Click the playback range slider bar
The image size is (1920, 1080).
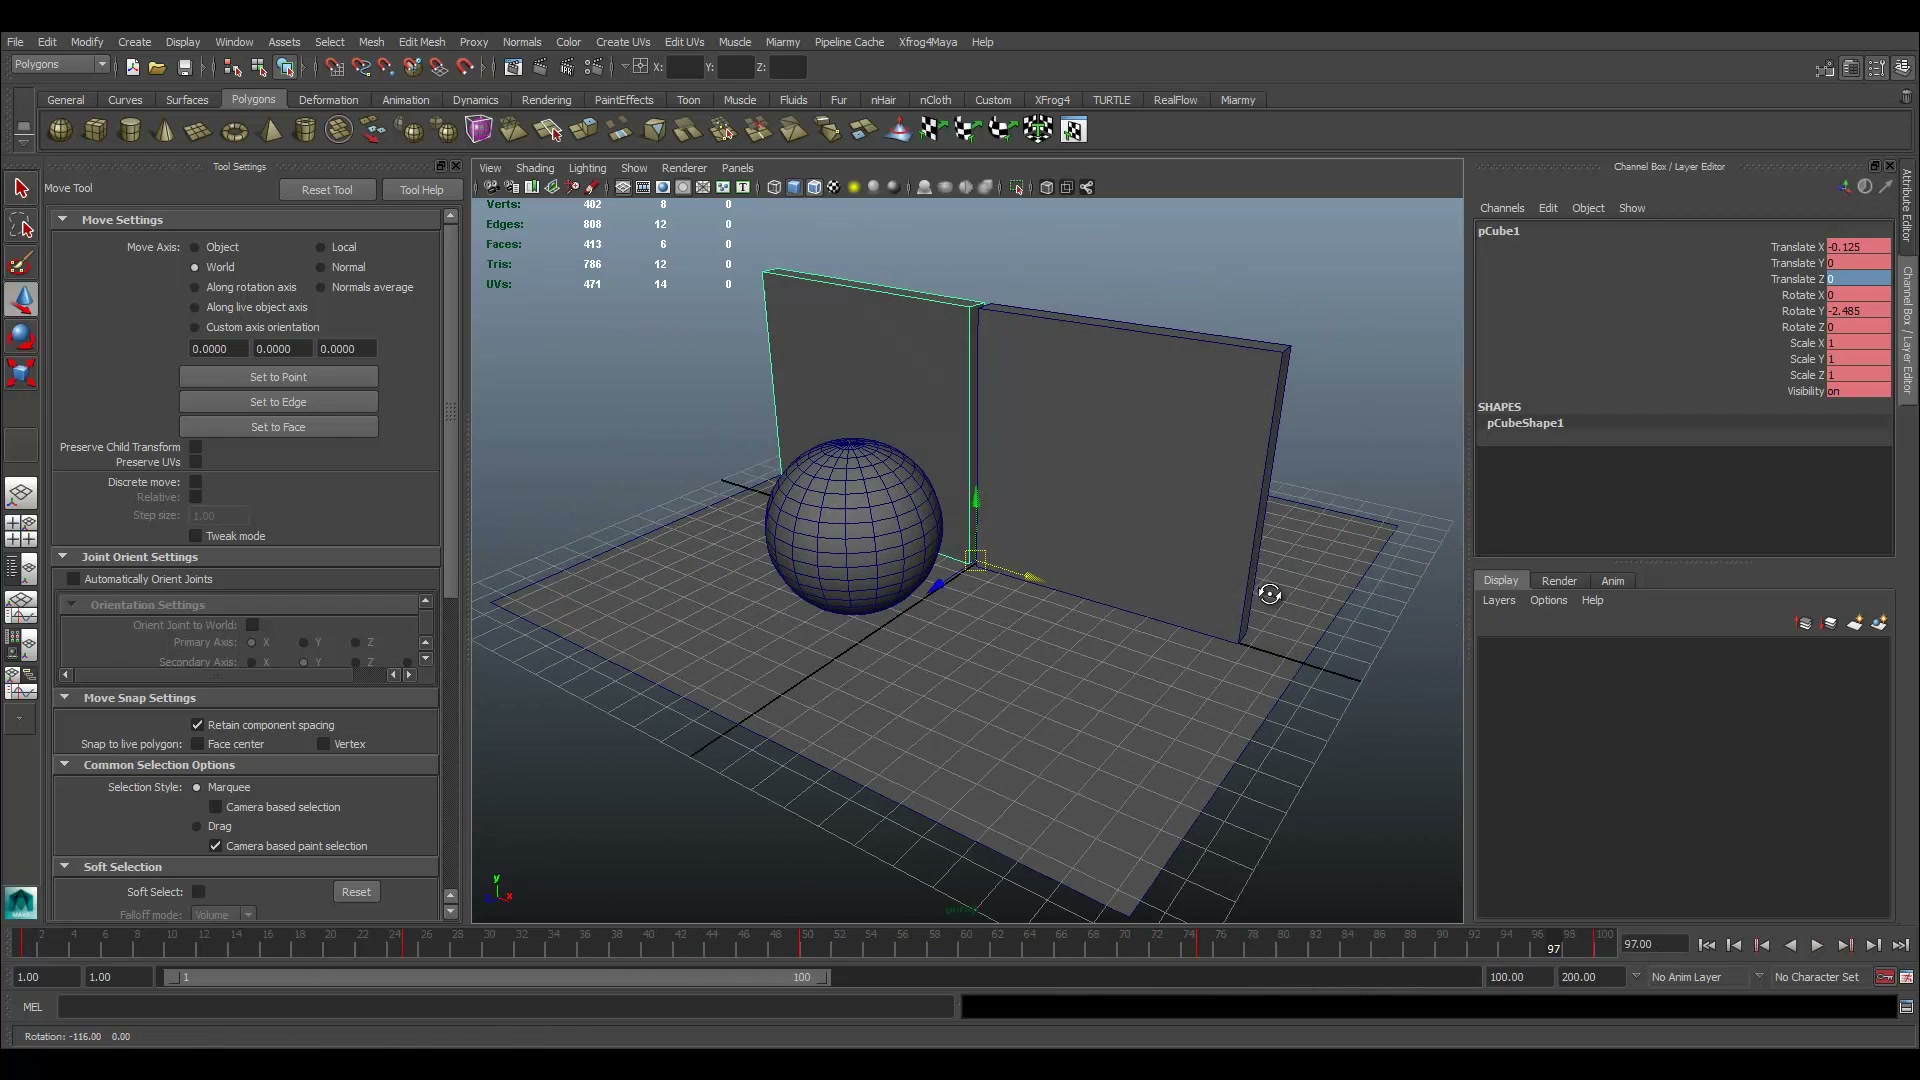point(497,977)
